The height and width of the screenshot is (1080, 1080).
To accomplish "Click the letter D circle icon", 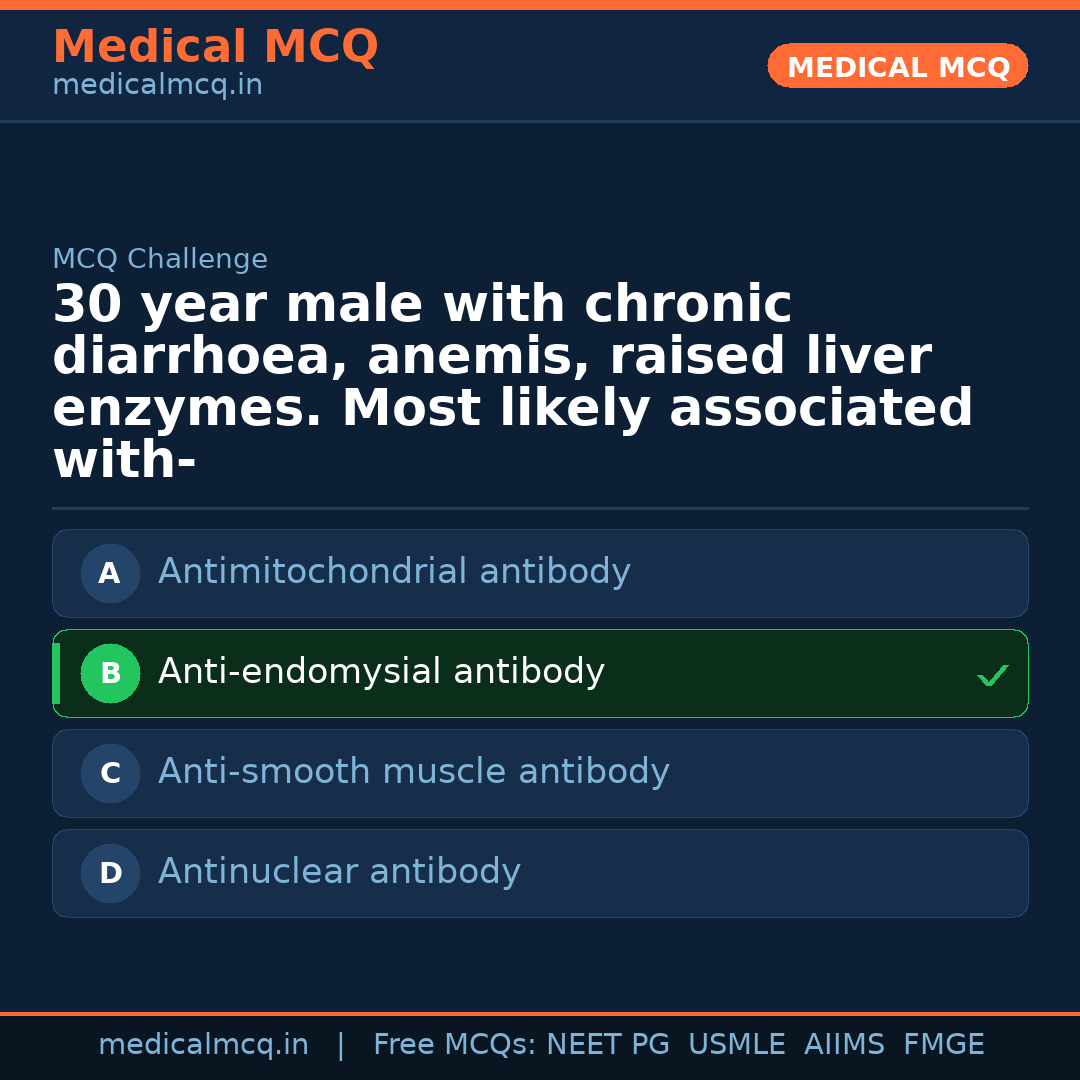I will (x=110, y=874).
